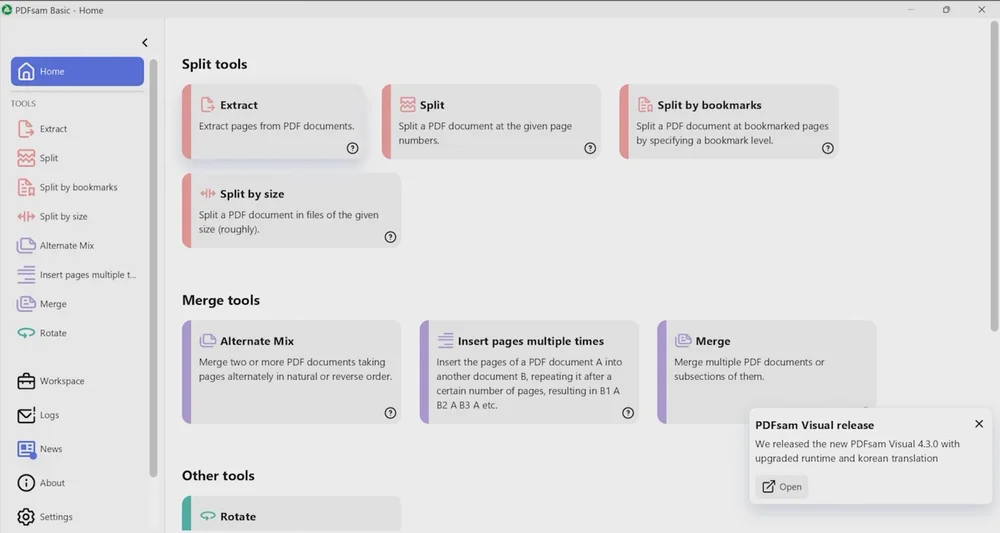The height and width of the screenshot is (533, 1000).
Task: Click Open in PDFsam Visual release notification
Action: 781,487
